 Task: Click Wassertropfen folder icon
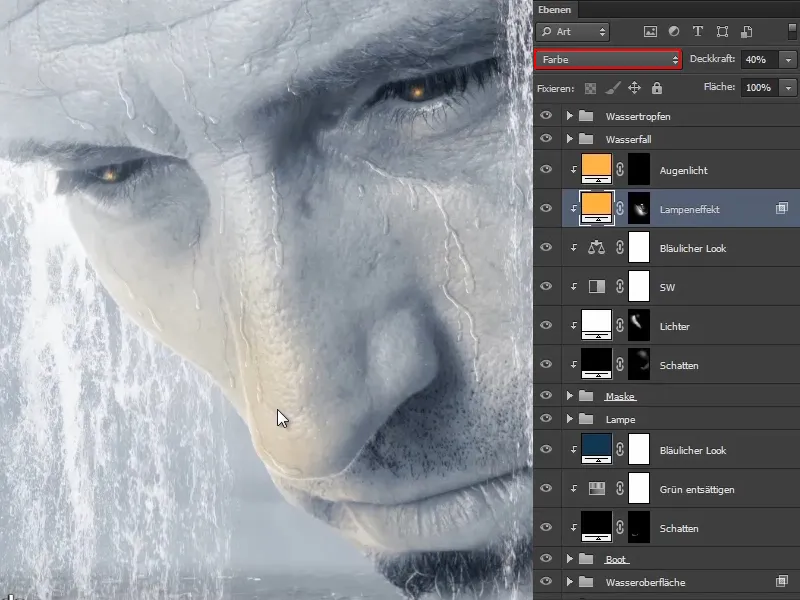(x=586, y=116)
